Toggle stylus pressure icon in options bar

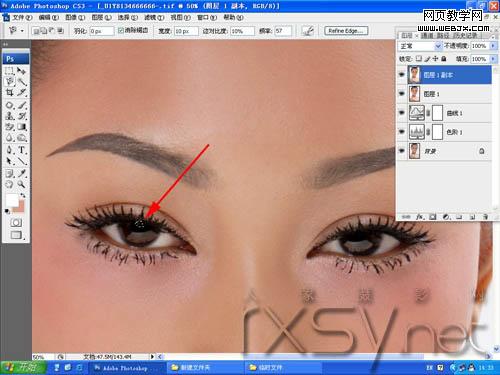point(308,31)
